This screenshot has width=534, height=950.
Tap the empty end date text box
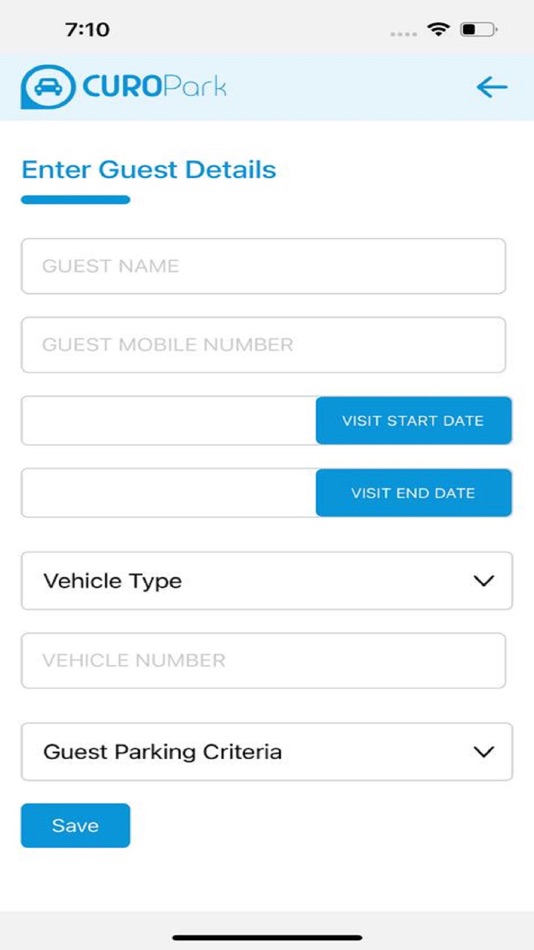tap(169, 493)
